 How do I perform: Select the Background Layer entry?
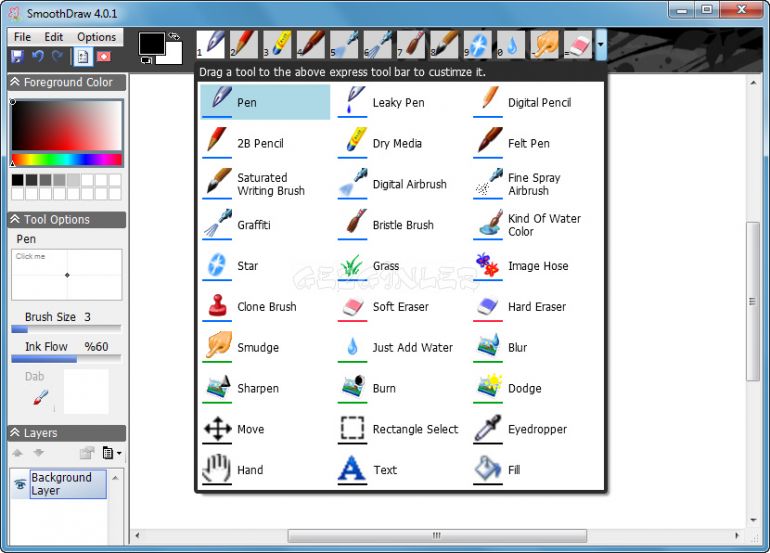[x=61, y=484]
